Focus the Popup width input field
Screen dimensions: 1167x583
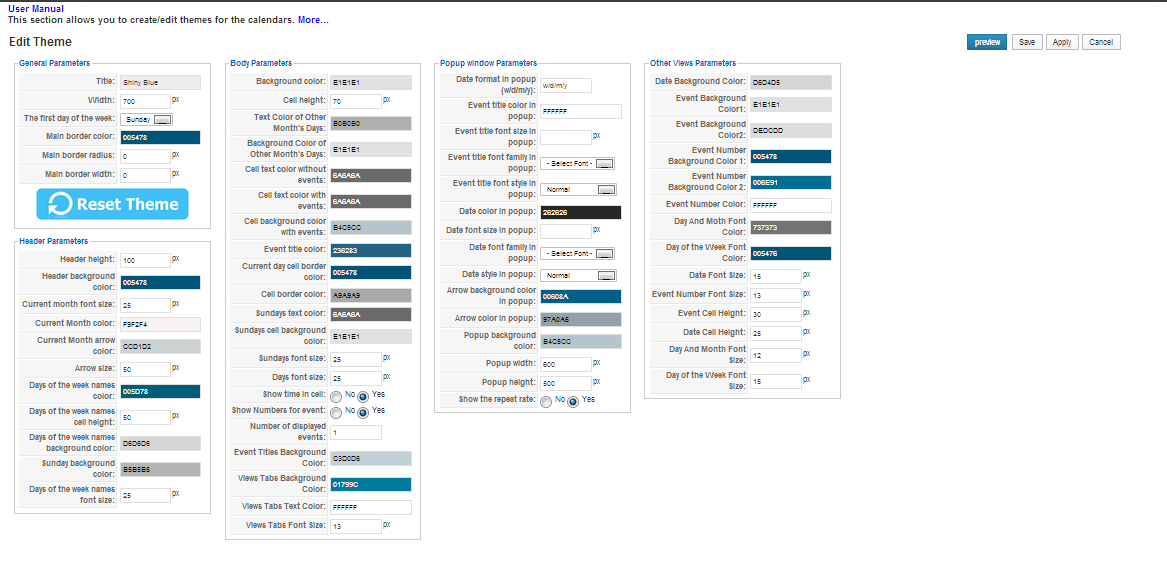(565, 364)
